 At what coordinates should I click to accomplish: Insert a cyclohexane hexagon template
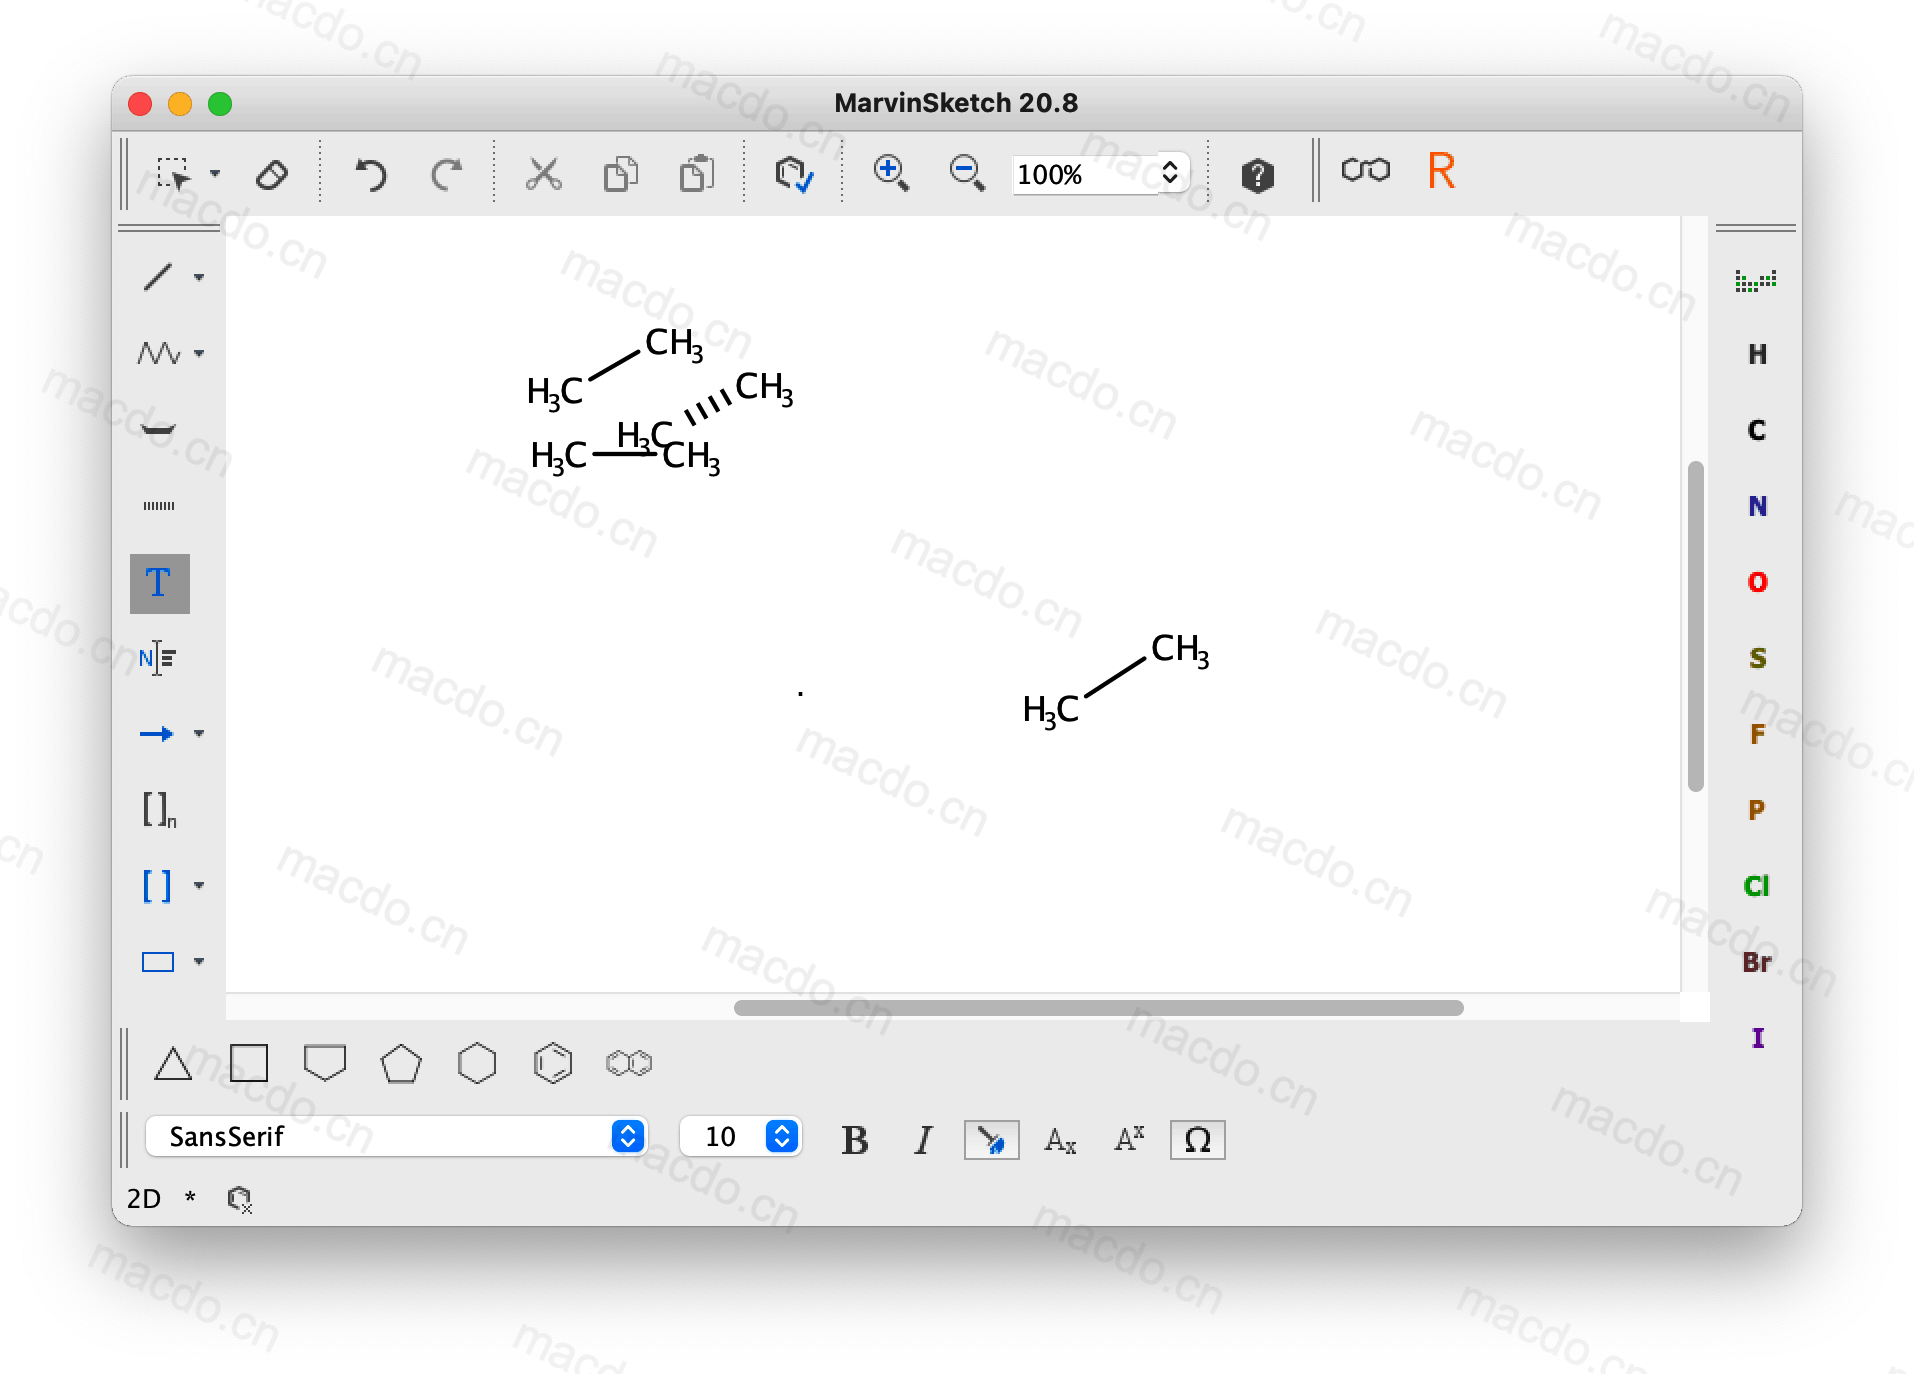[477, 1063]
